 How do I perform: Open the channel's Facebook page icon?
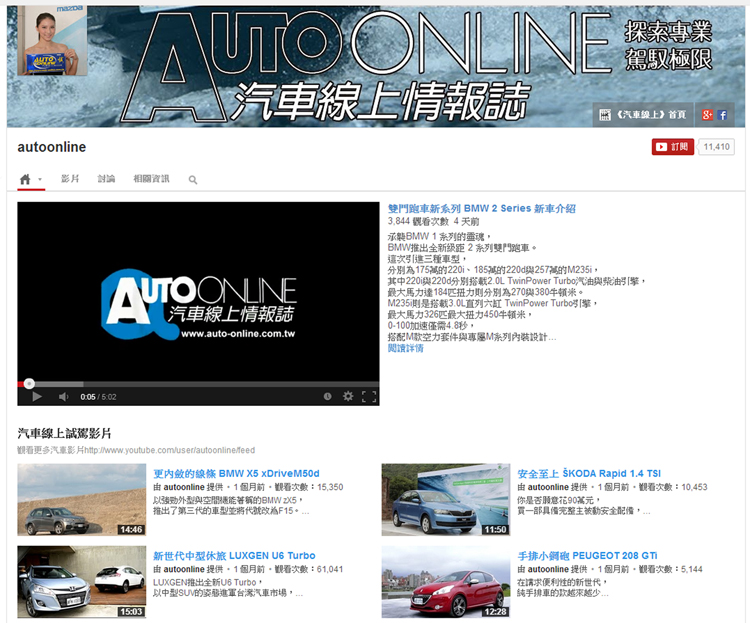(x=722, y=115)
